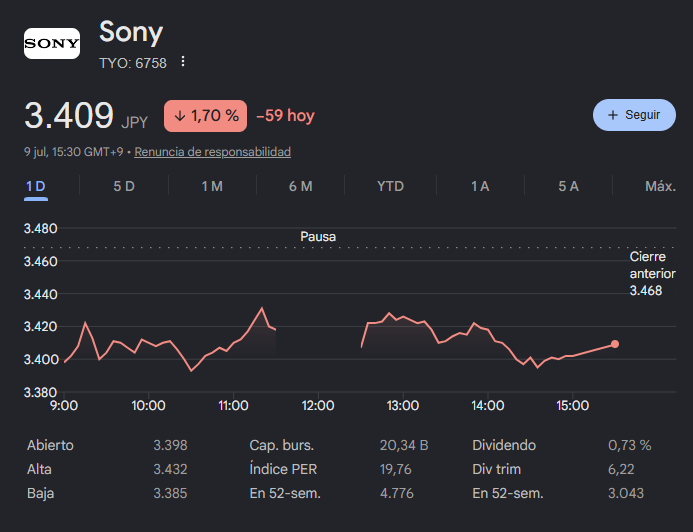This screenshot has width=693, height=532.
Task: Click the Alta value 3.432
Action: pyautogui.click(x=170, y=469)
